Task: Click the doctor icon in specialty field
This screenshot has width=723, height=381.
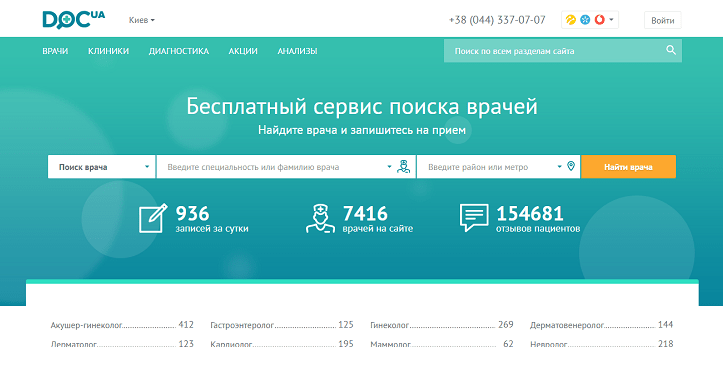Action: click(x=403, y=167)
